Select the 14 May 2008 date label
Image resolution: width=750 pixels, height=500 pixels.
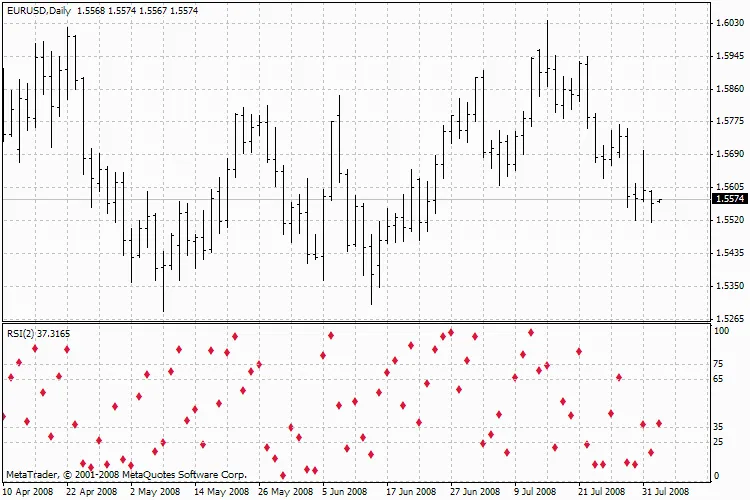coord(221,492)
